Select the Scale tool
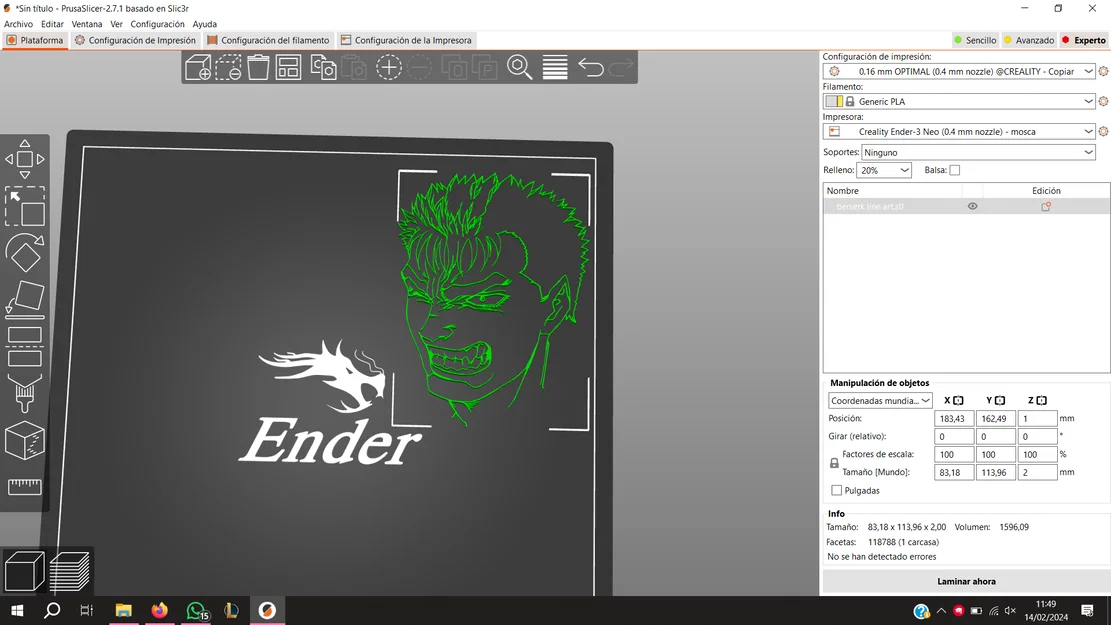This screenshot has width=1111, height=625. click(25, 206)
